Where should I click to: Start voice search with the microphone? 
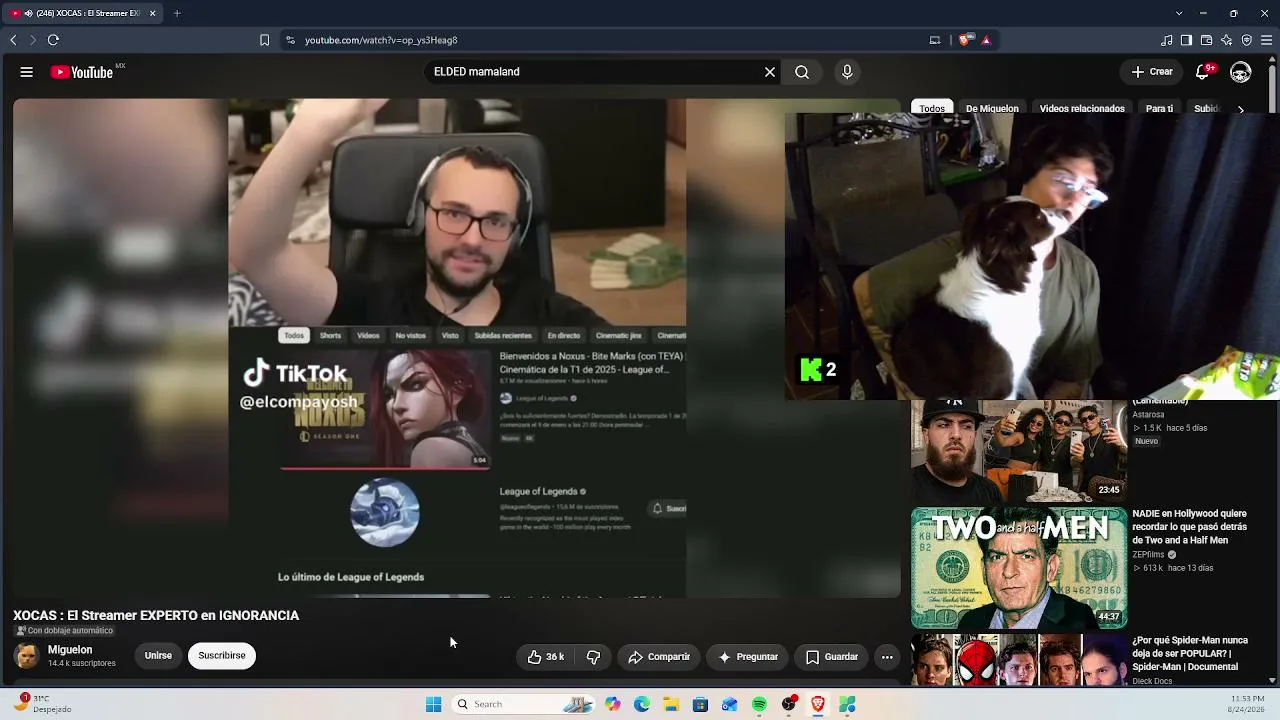click(x=847, y=72)
